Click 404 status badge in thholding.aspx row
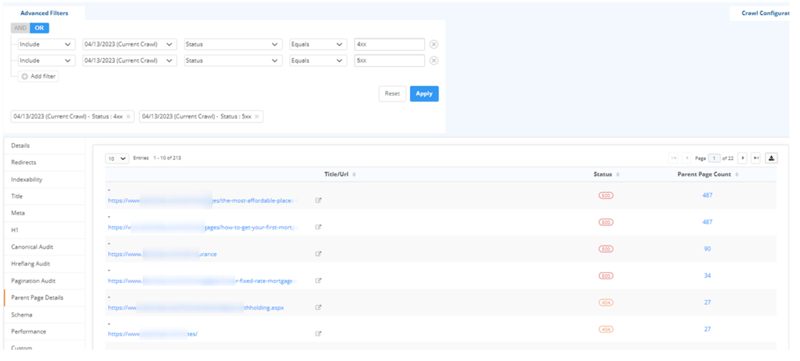 (606, 302)
